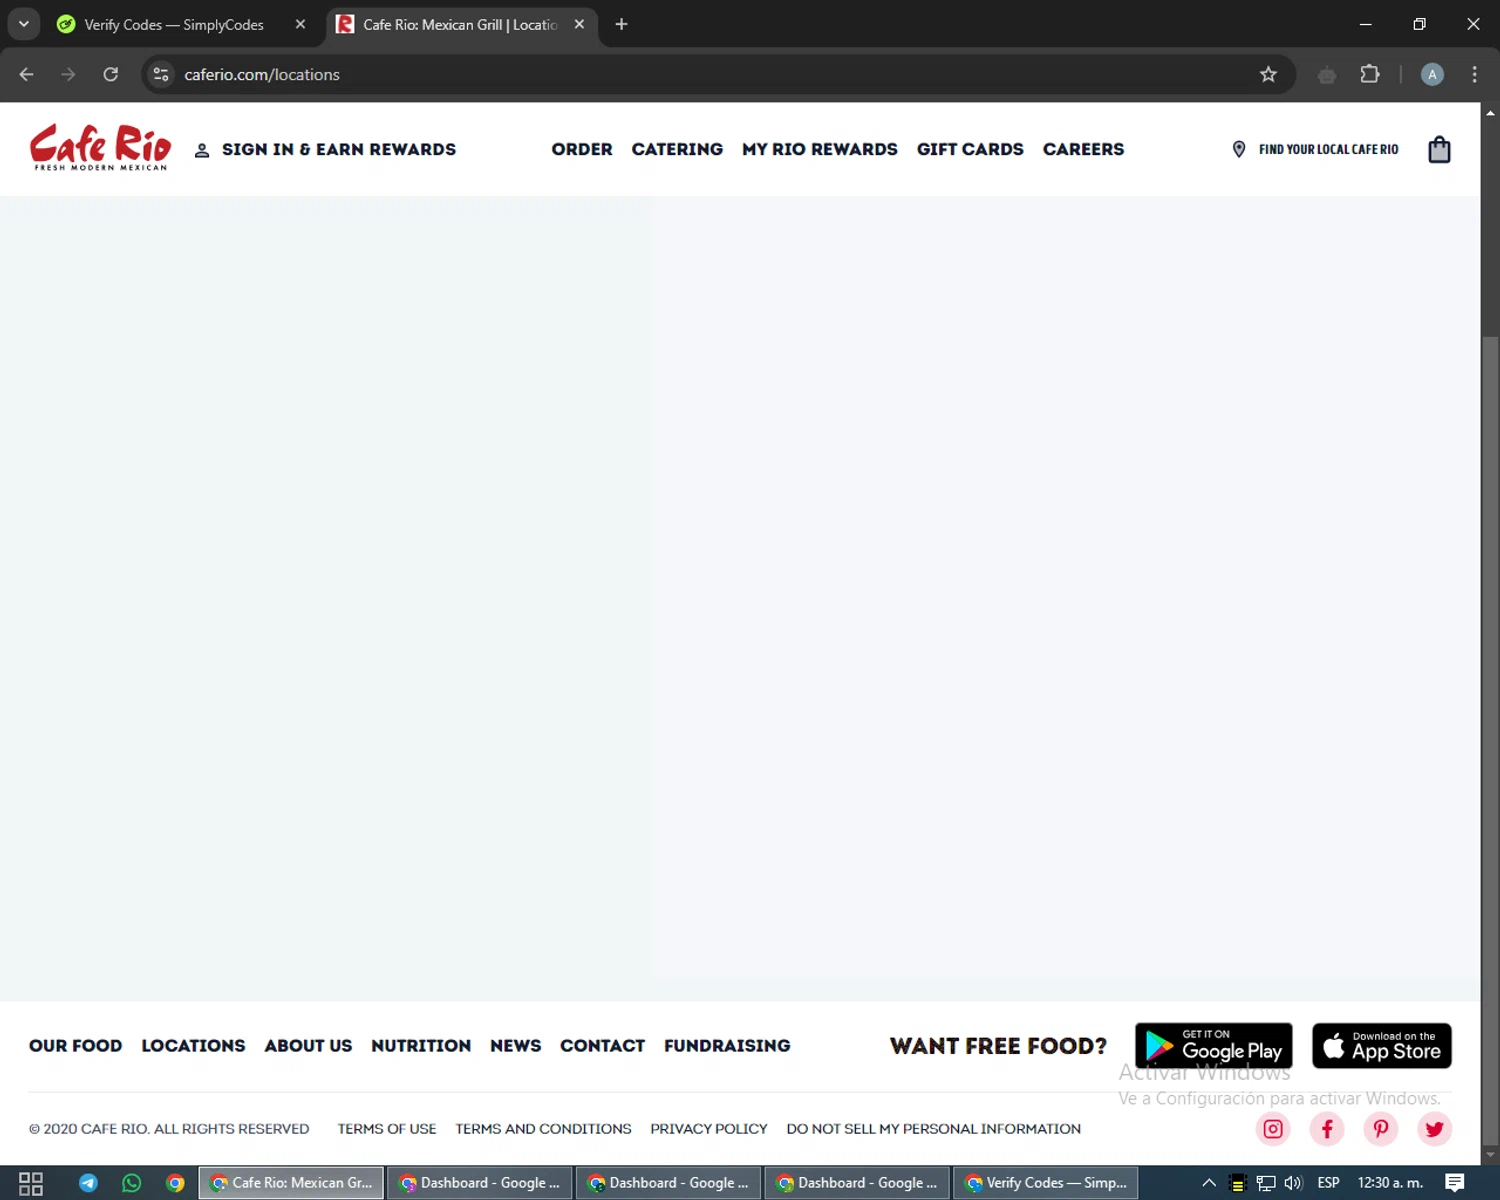
Task: Open the tab search dropdown arrow
Action: click(23, 24)
